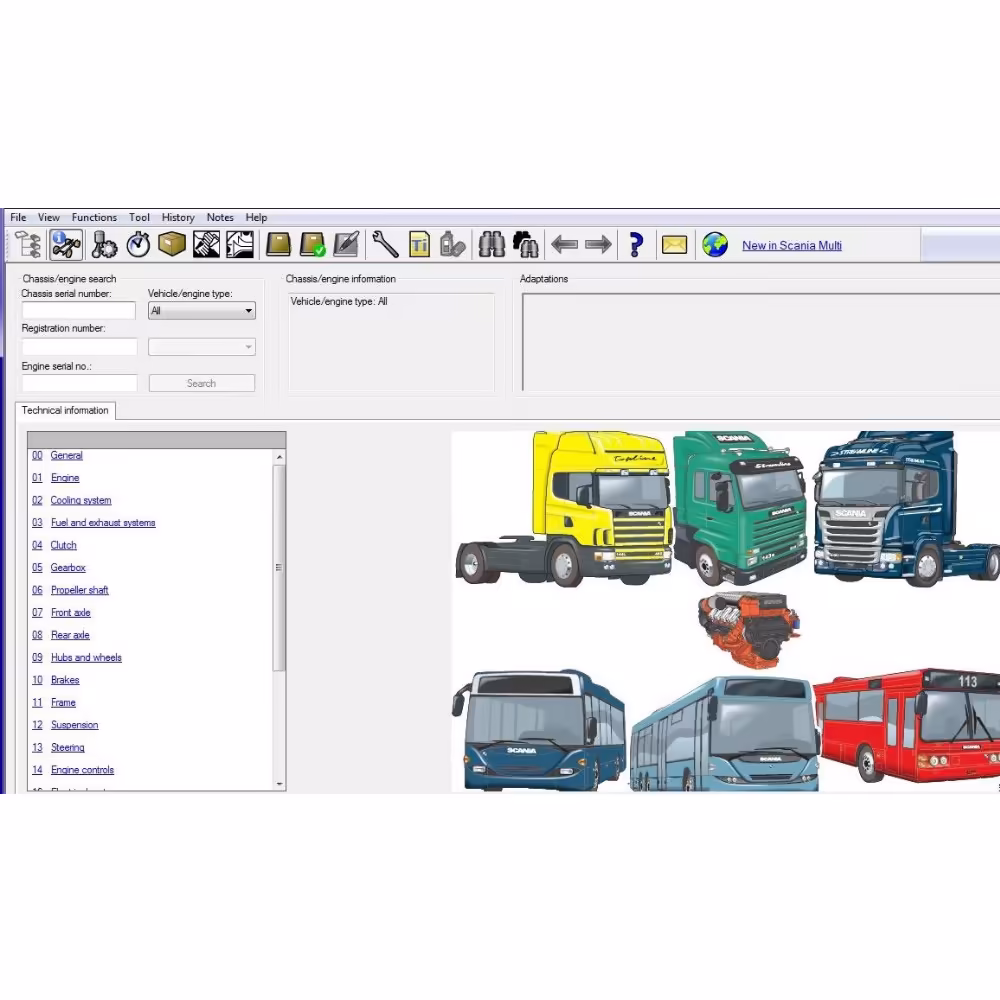This screenshot has height=1000, width=1000.
Task: Select the yellow Topline truck image
Action: (x=564, y=508)
